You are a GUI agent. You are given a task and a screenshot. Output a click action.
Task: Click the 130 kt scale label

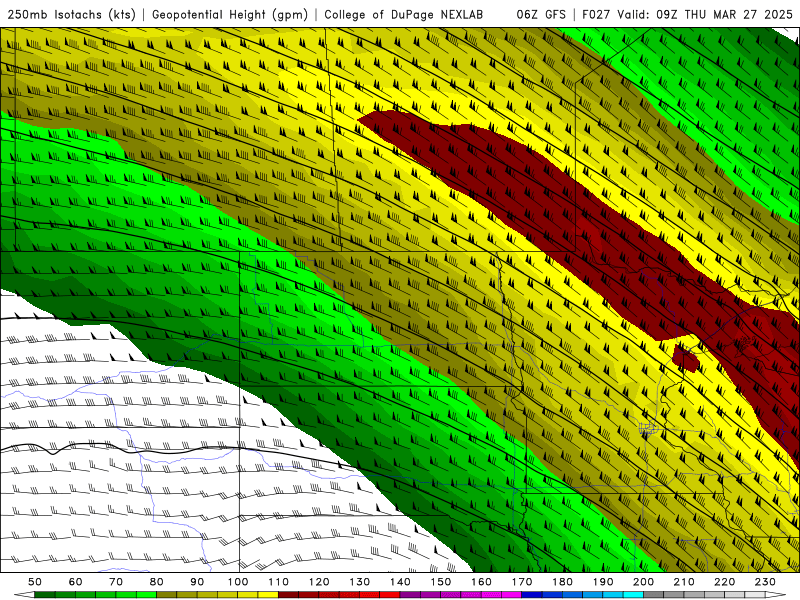359,582
